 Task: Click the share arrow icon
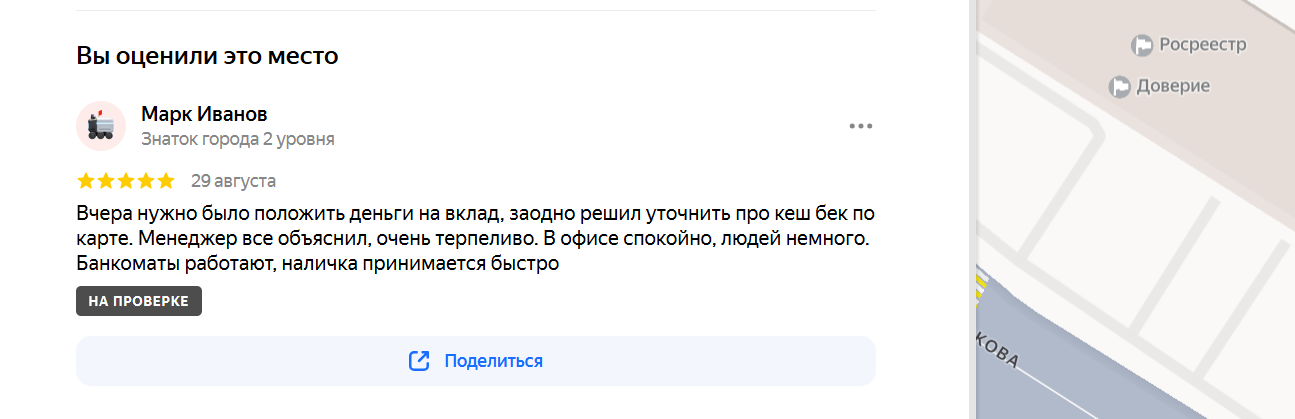419,361
